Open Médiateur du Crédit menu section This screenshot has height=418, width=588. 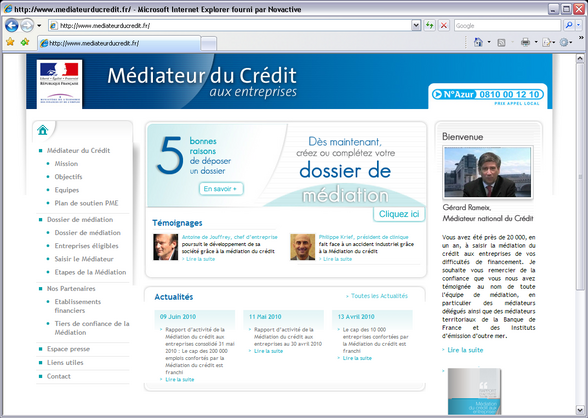click(78, 150)
